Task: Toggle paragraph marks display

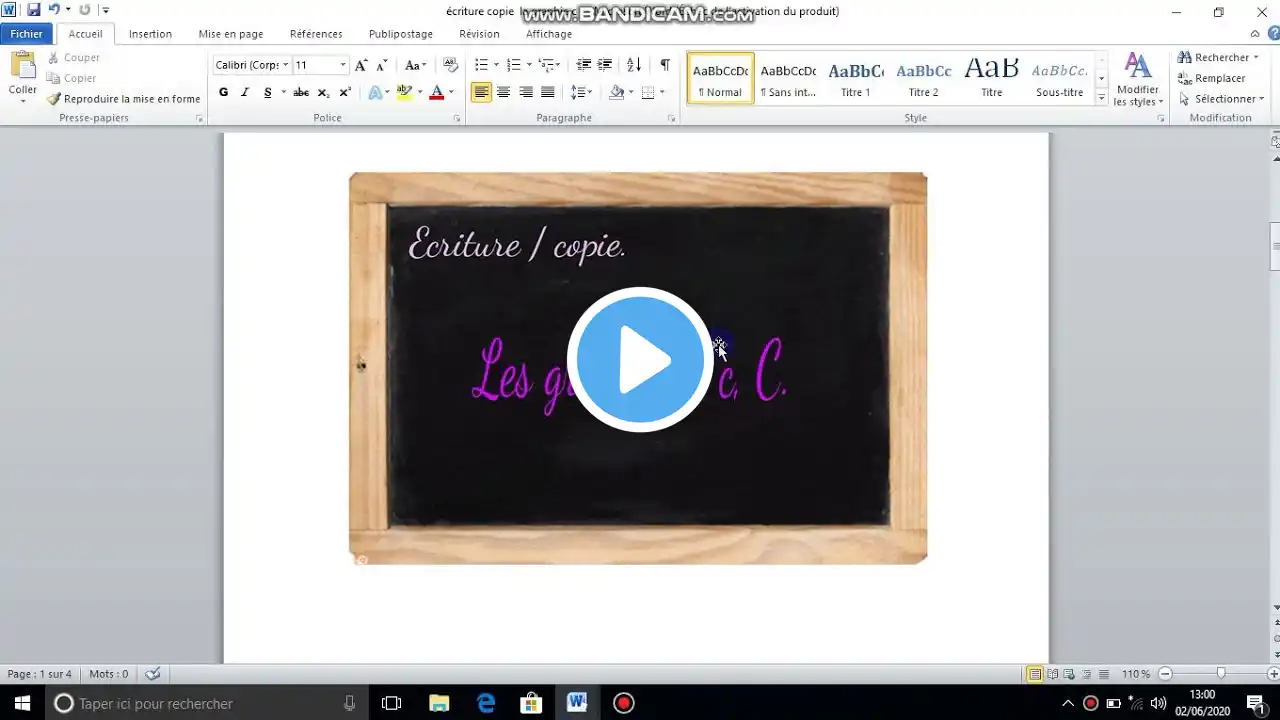Action: (665, 65)
